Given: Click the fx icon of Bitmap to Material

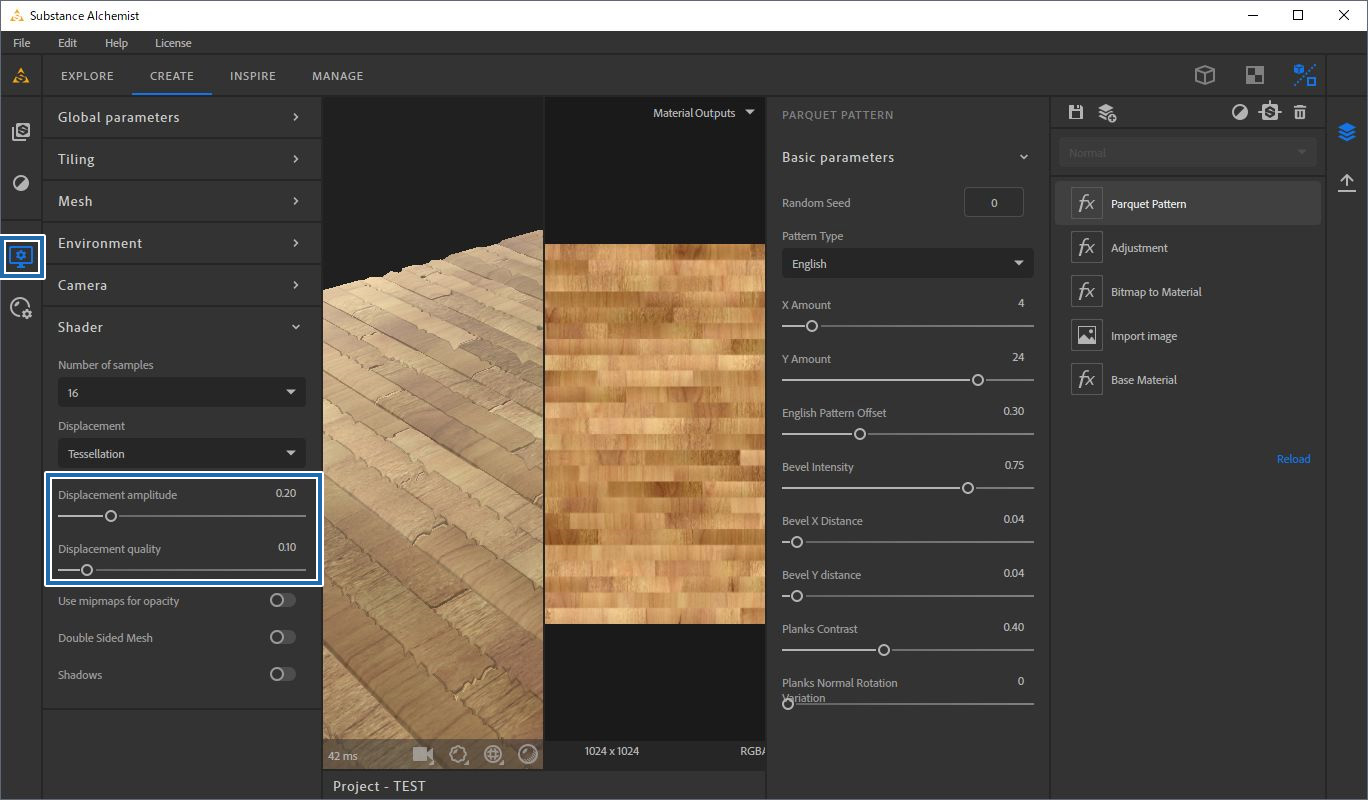Looking at the screenshot, I should 1086,291.
